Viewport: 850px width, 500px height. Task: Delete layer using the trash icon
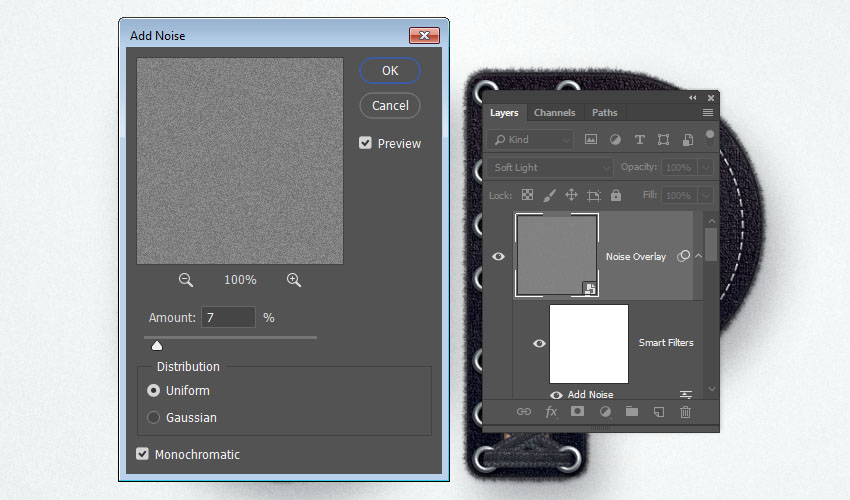(686, 411)
